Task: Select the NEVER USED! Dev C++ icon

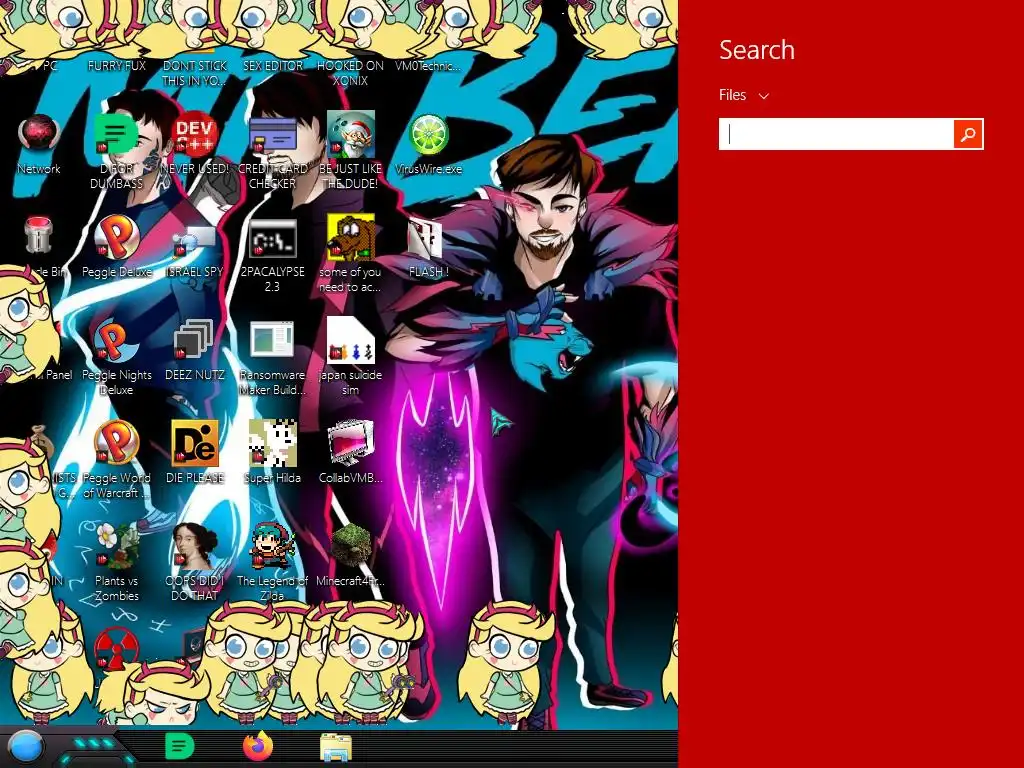Action: point(194,136)
